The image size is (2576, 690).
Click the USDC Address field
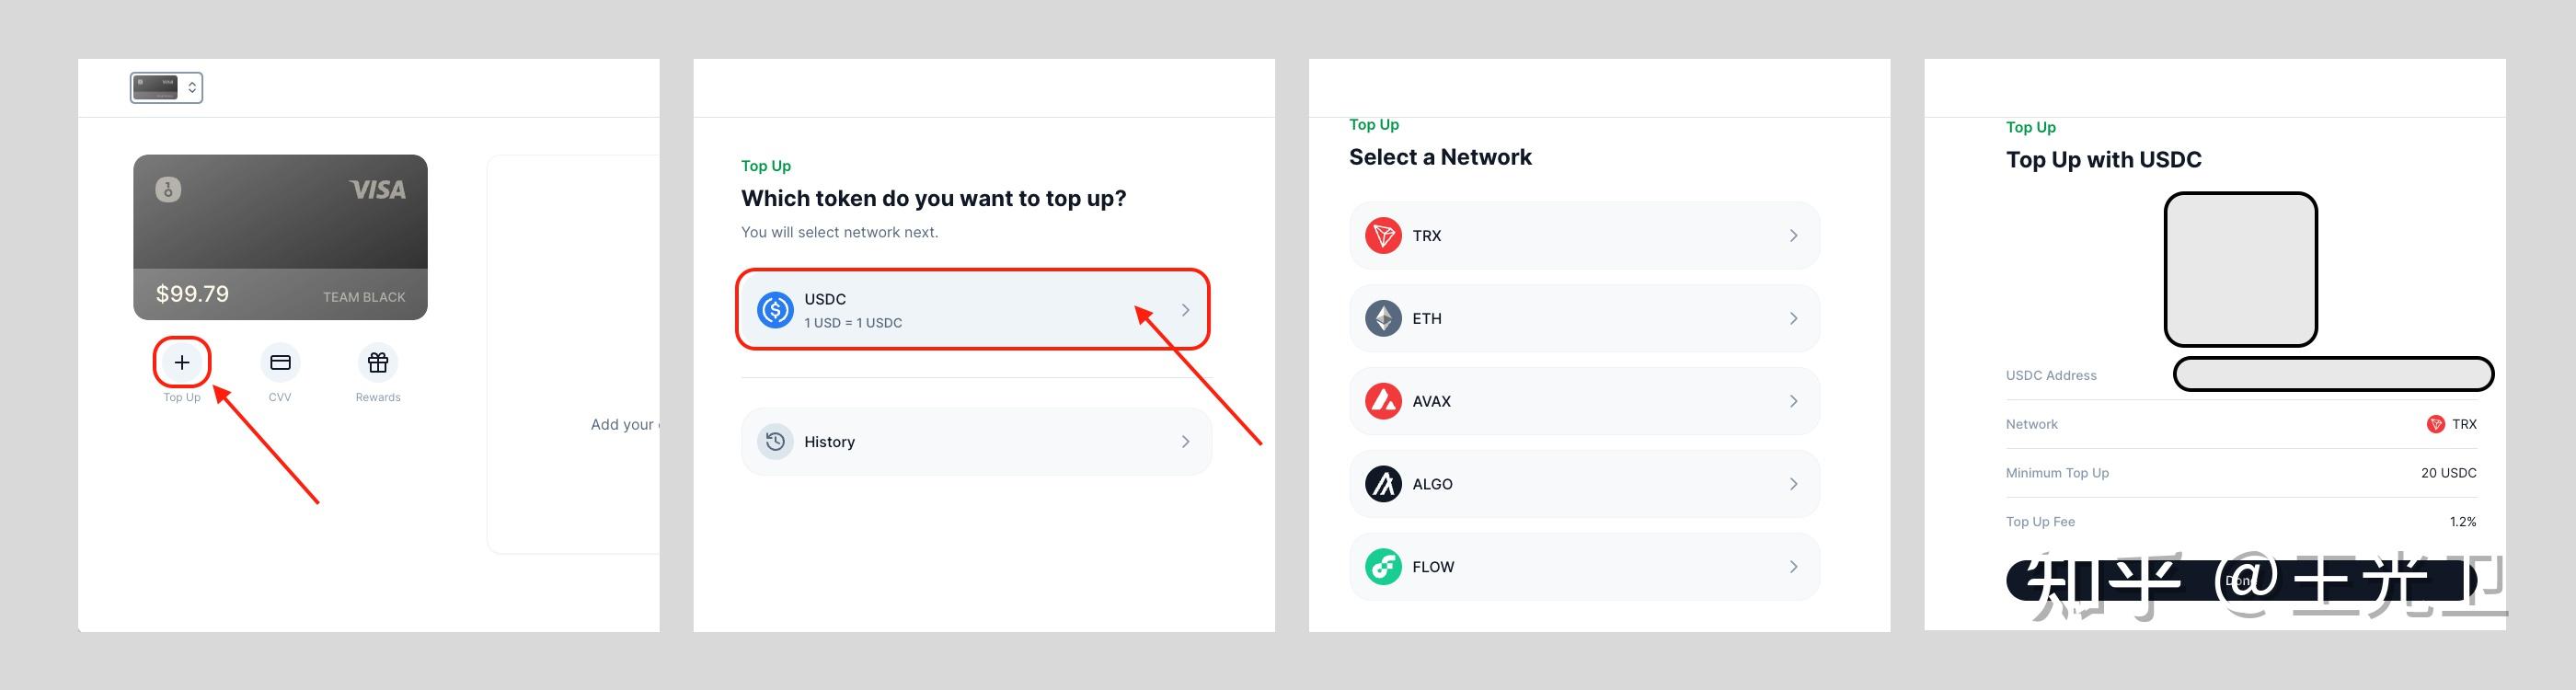pos(2333,374)
